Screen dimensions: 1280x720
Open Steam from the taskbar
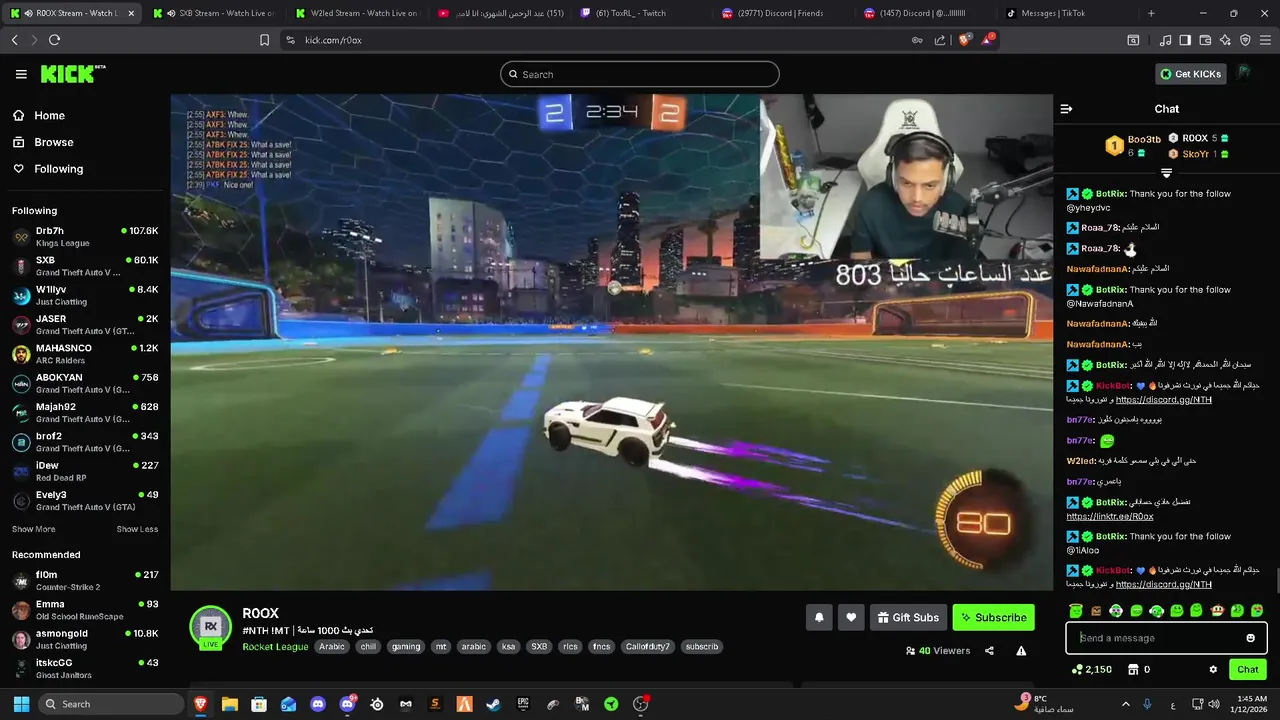[493, 704]
